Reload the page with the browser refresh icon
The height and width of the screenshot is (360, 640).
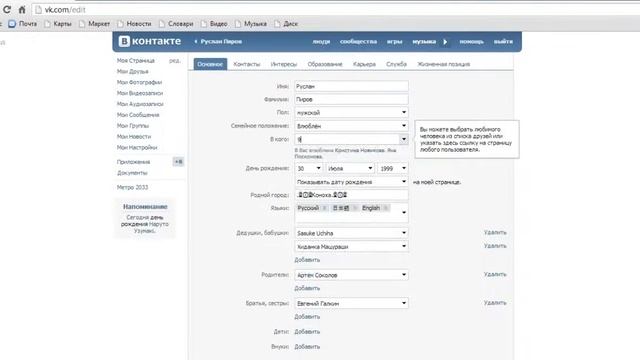click(x=7, y=9)
